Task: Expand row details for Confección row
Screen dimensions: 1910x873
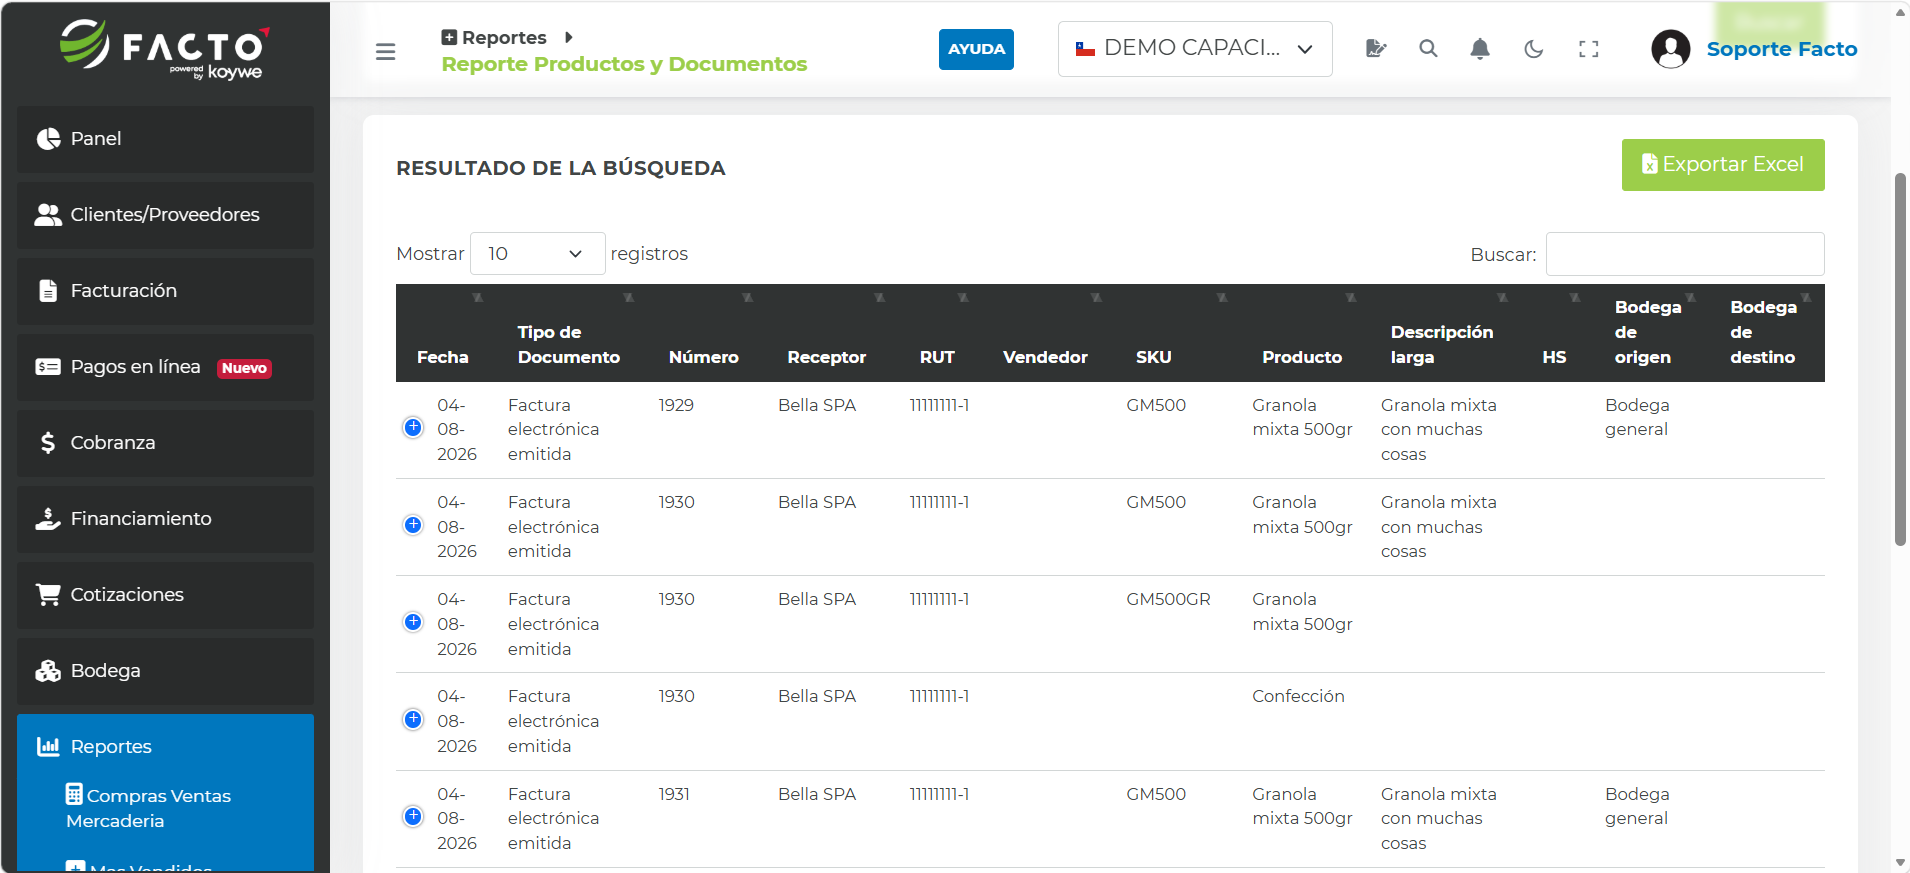Action: click(413, 719)
